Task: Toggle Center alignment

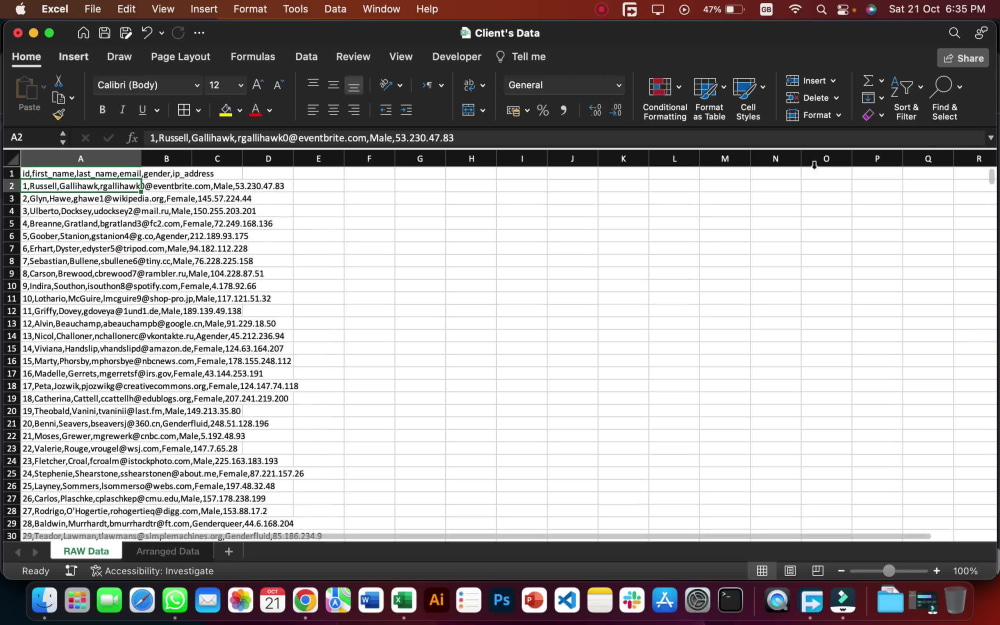Action: click(332, 110)
